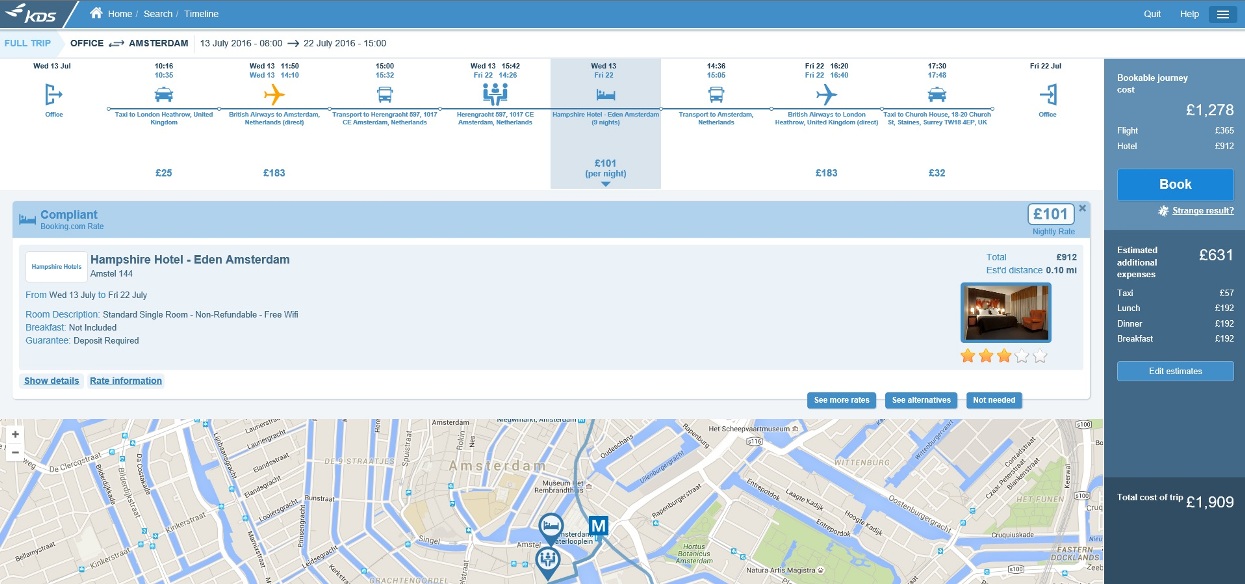This screenshot has width=1245, height=584.
Task: Open Help in top bar
Action: [x=1189, y=14]
